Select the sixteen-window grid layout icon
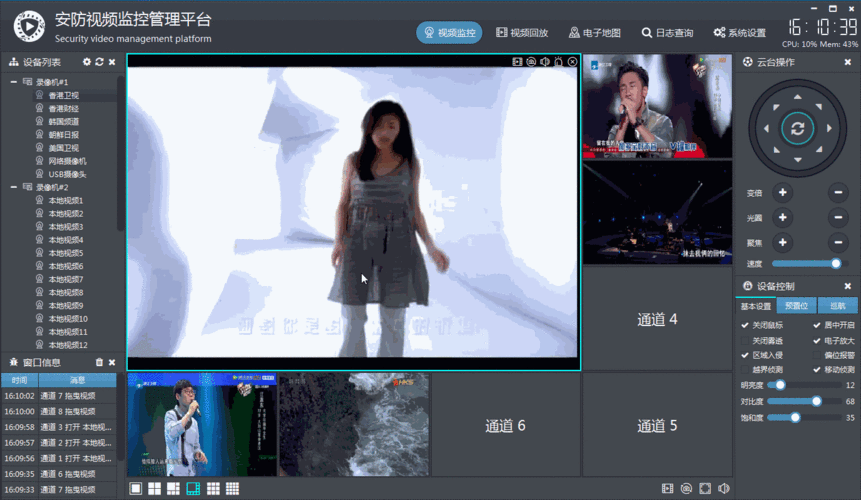The image size is (861, 500). [232, 488]
